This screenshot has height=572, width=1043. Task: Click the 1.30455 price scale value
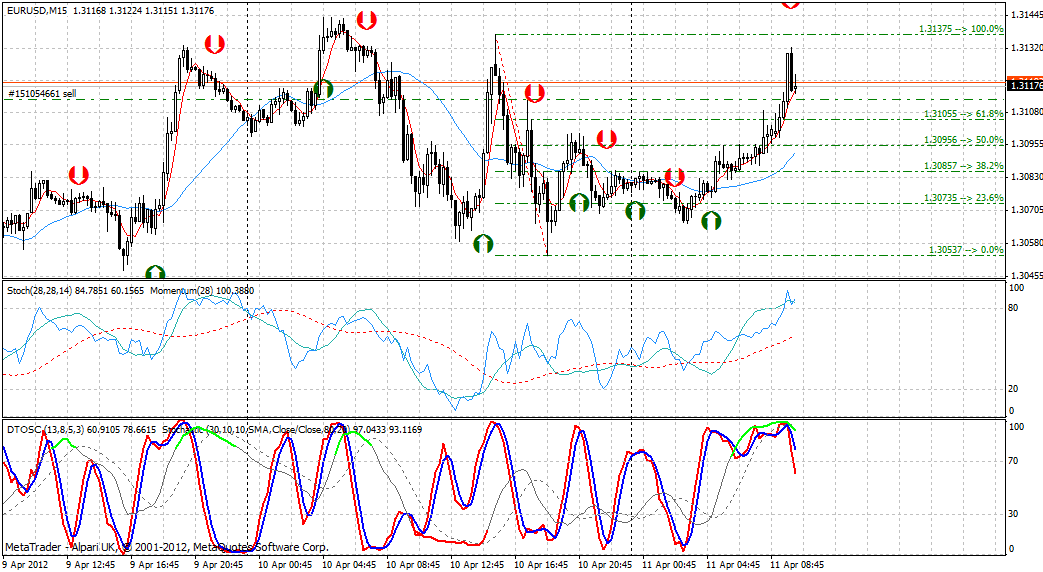1026,275
